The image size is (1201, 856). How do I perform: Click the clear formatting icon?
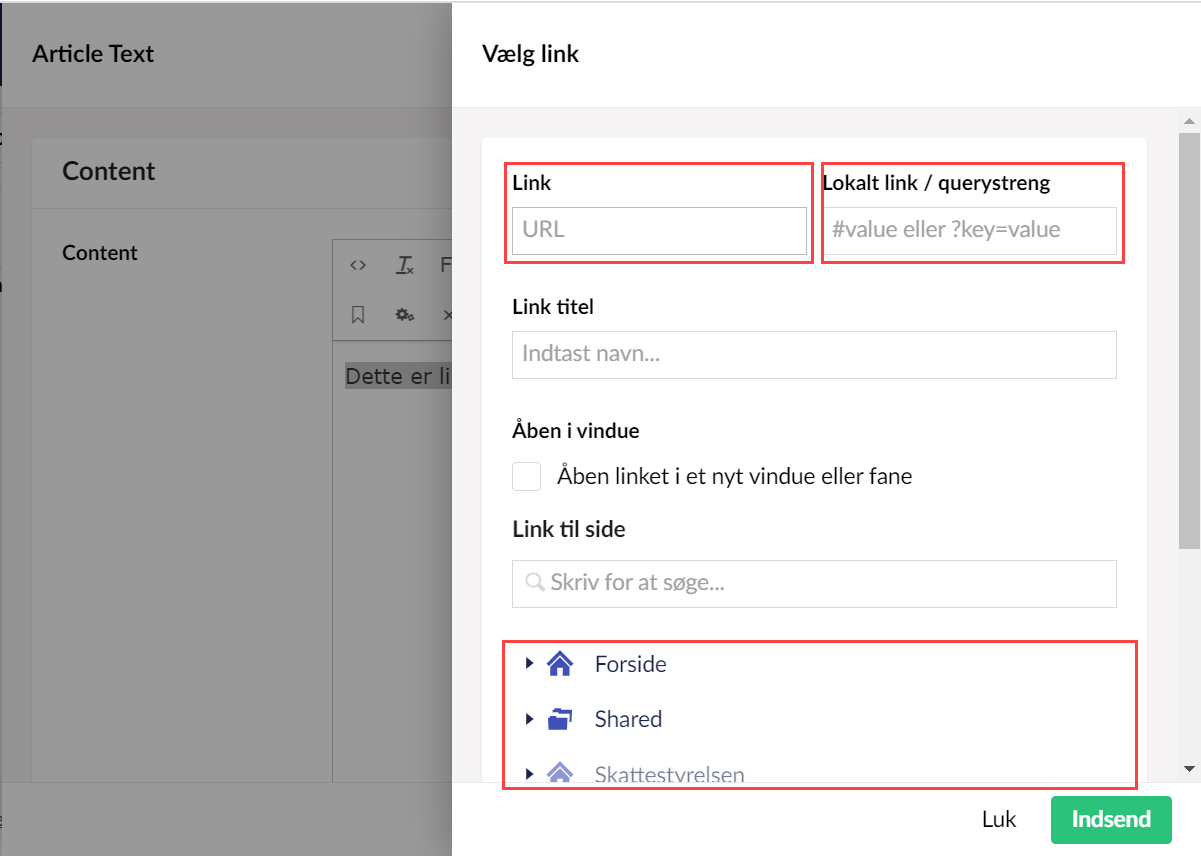click(404, 265)
